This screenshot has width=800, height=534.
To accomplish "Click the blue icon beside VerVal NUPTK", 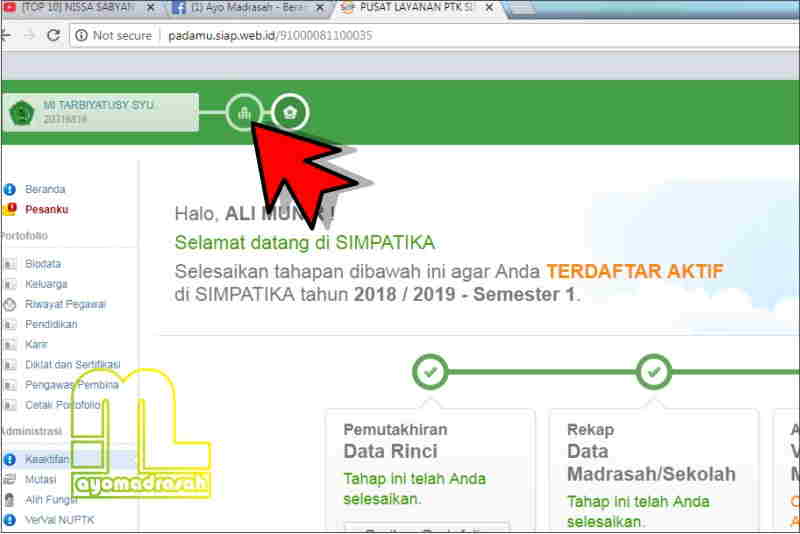I will (x=9, y=520).
